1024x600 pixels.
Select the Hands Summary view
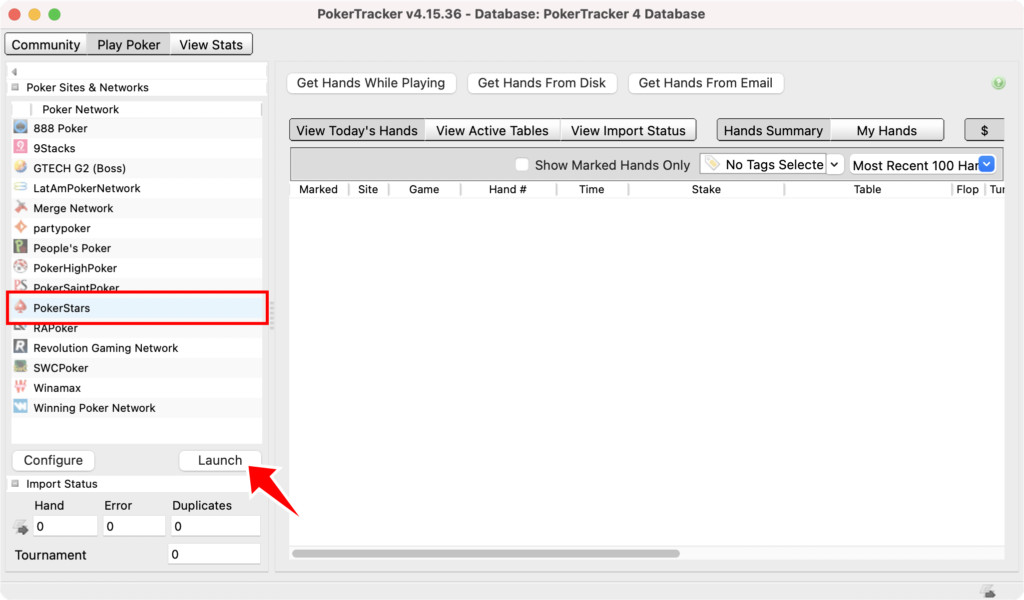tap(773, 131)
